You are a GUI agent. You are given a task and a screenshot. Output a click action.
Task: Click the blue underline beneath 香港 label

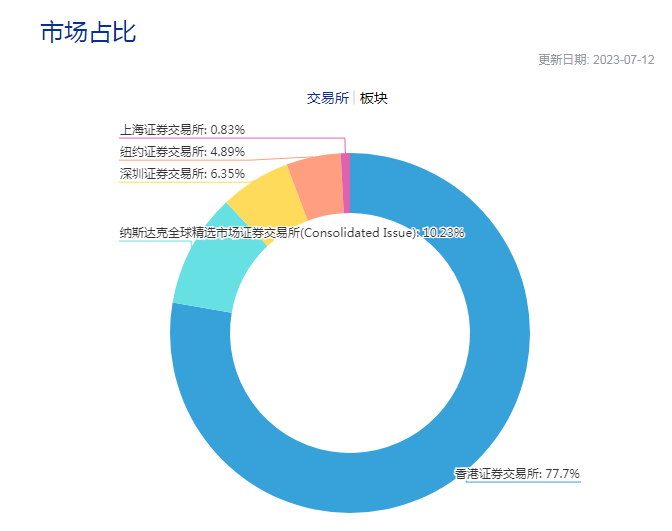click(523, 482)
